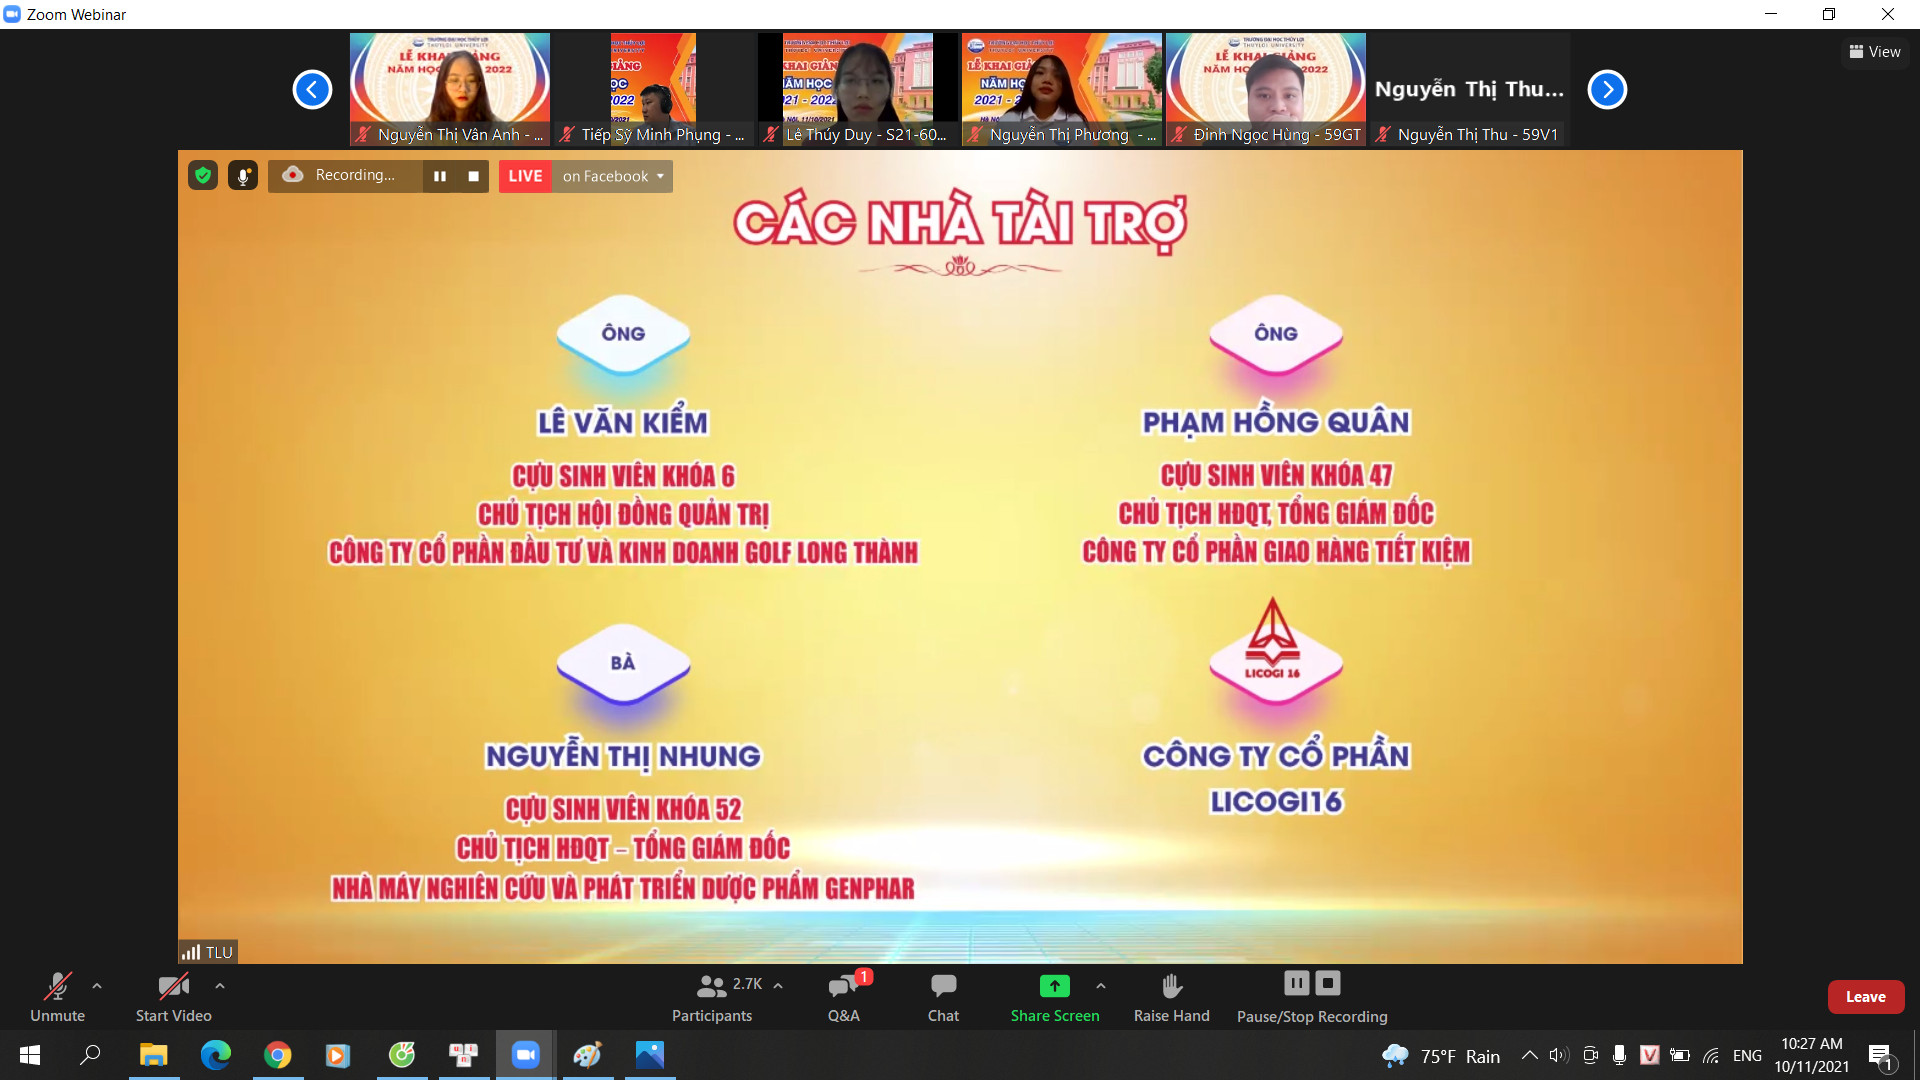Open the Participants list
This screenshot has width=1920, height=1080.
(x=712, y=997)
